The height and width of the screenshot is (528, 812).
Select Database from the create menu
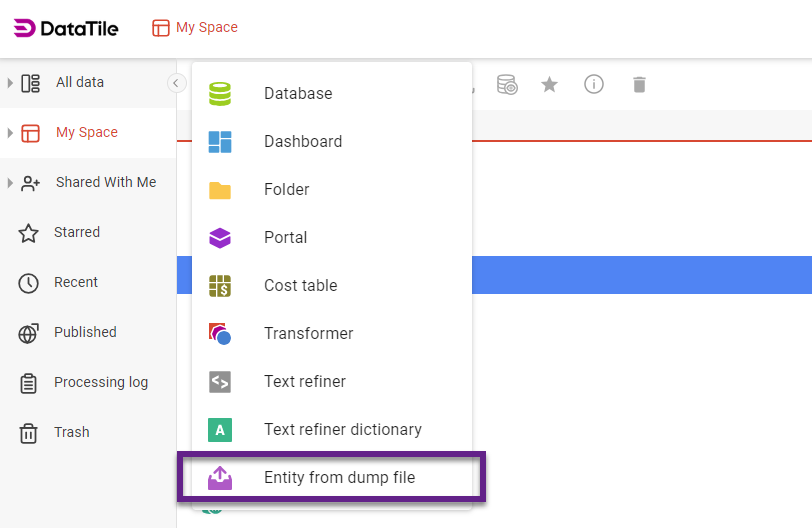pyautogui.click(x=298, y=94)
